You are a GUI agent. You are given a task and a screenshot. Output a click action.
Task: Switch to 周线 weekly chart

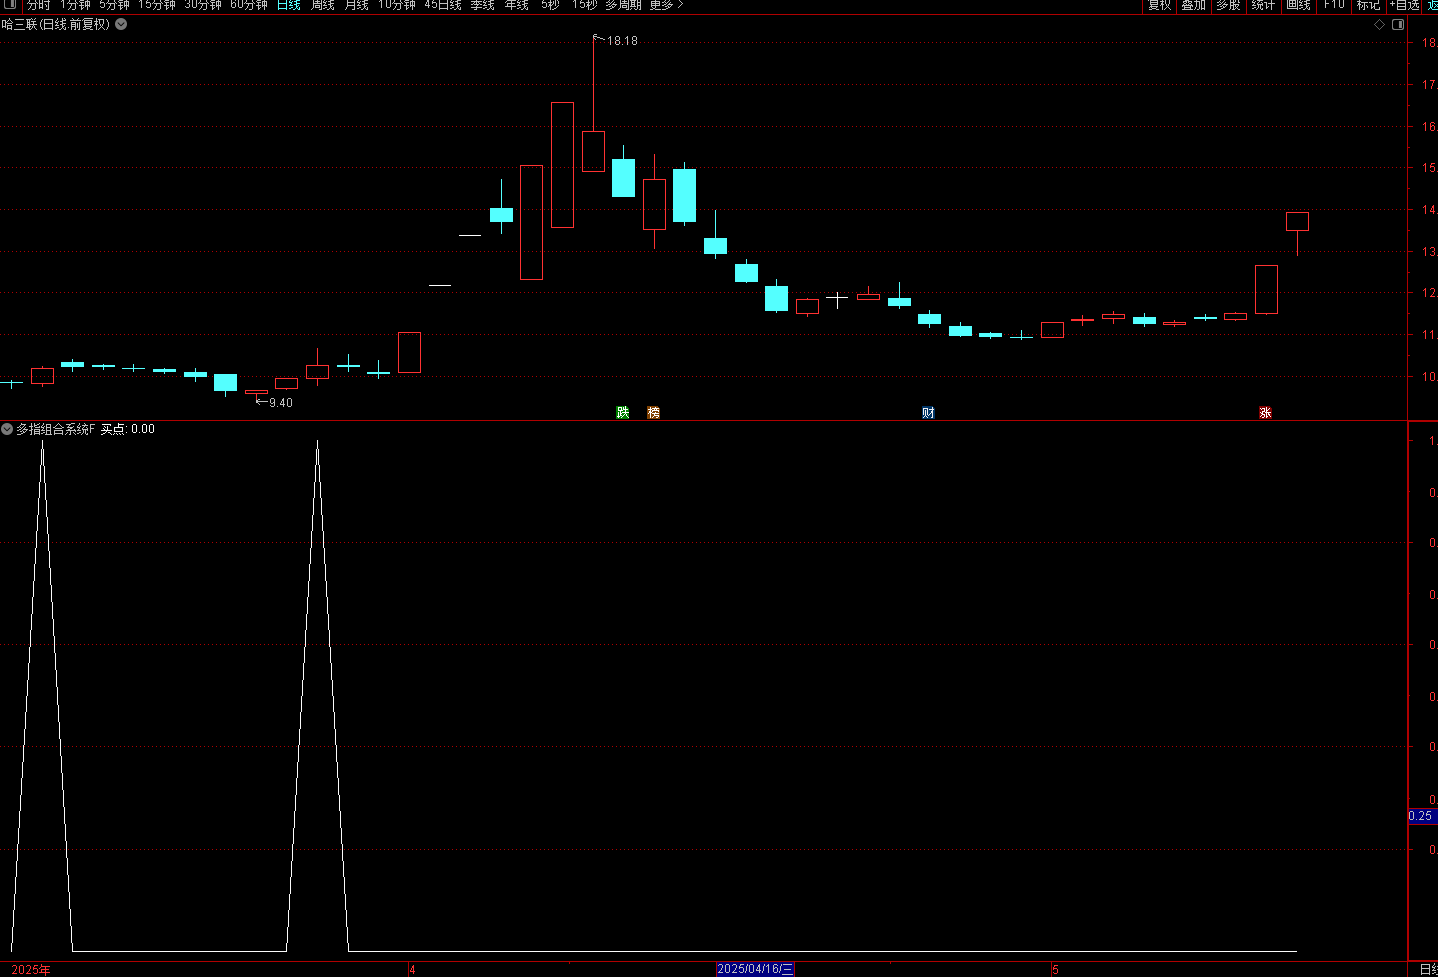tap(323, 5)
